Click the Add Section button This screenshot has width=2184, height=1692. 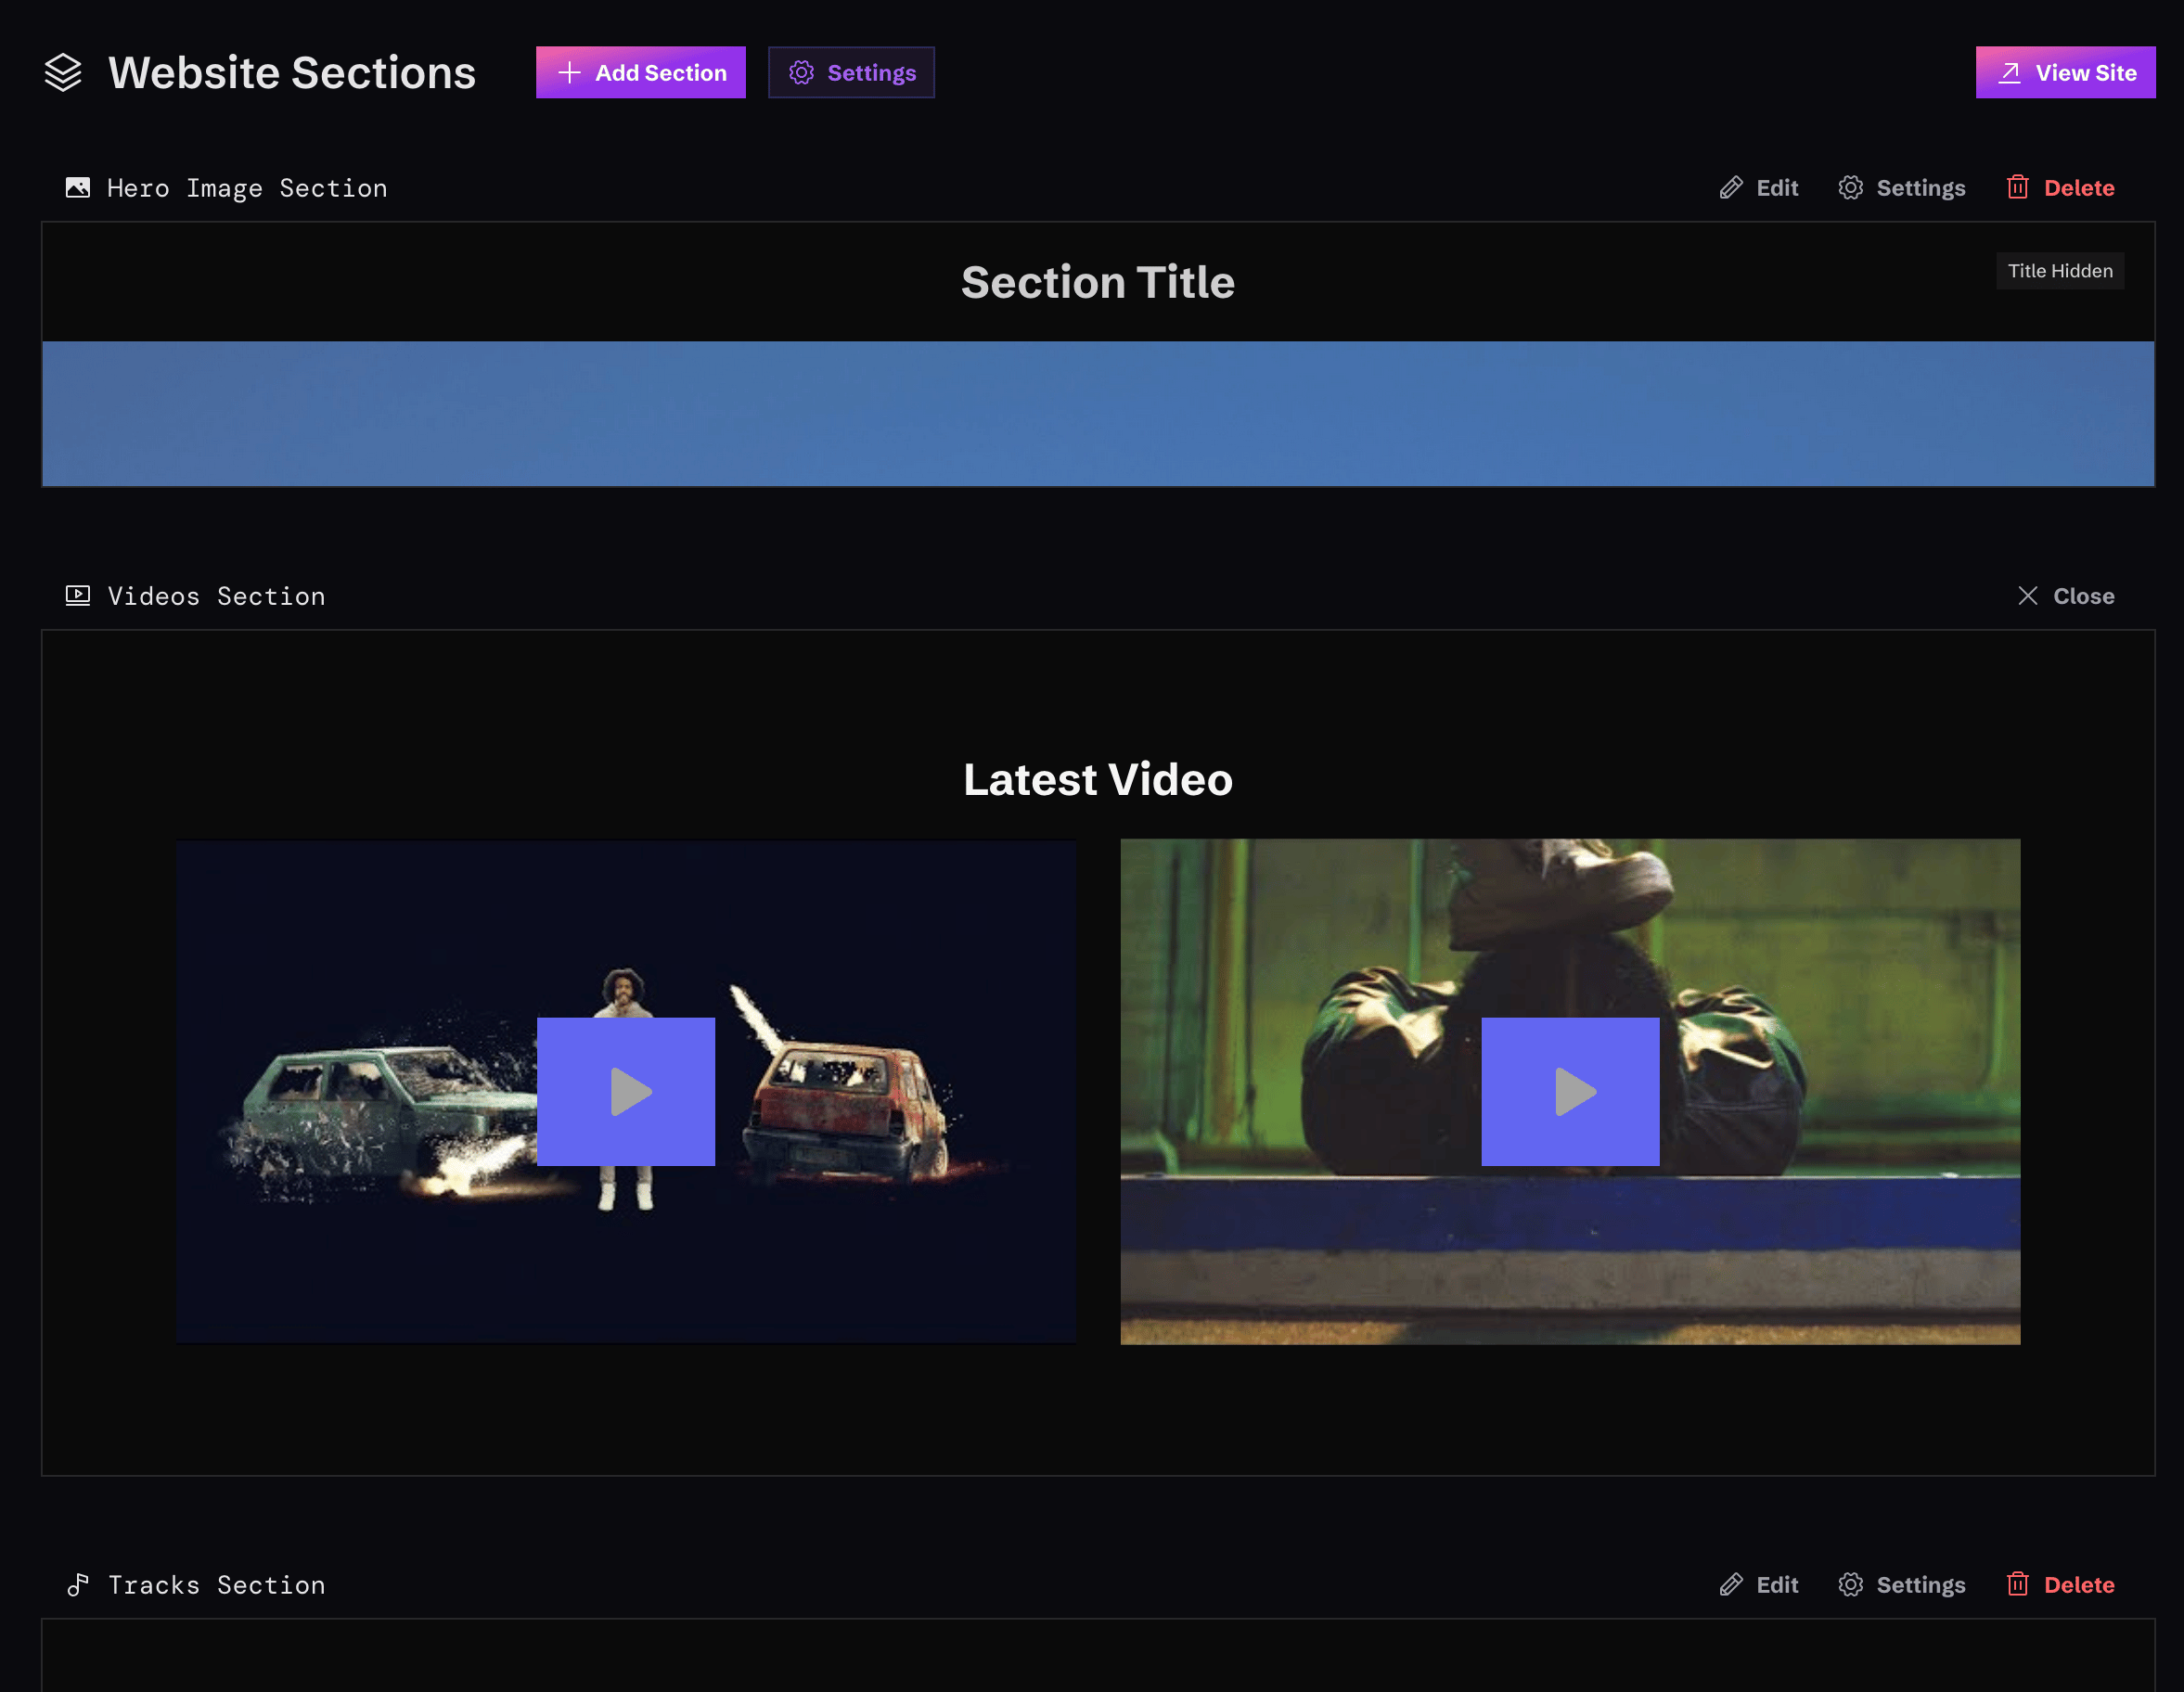click(x=640, y=72)
